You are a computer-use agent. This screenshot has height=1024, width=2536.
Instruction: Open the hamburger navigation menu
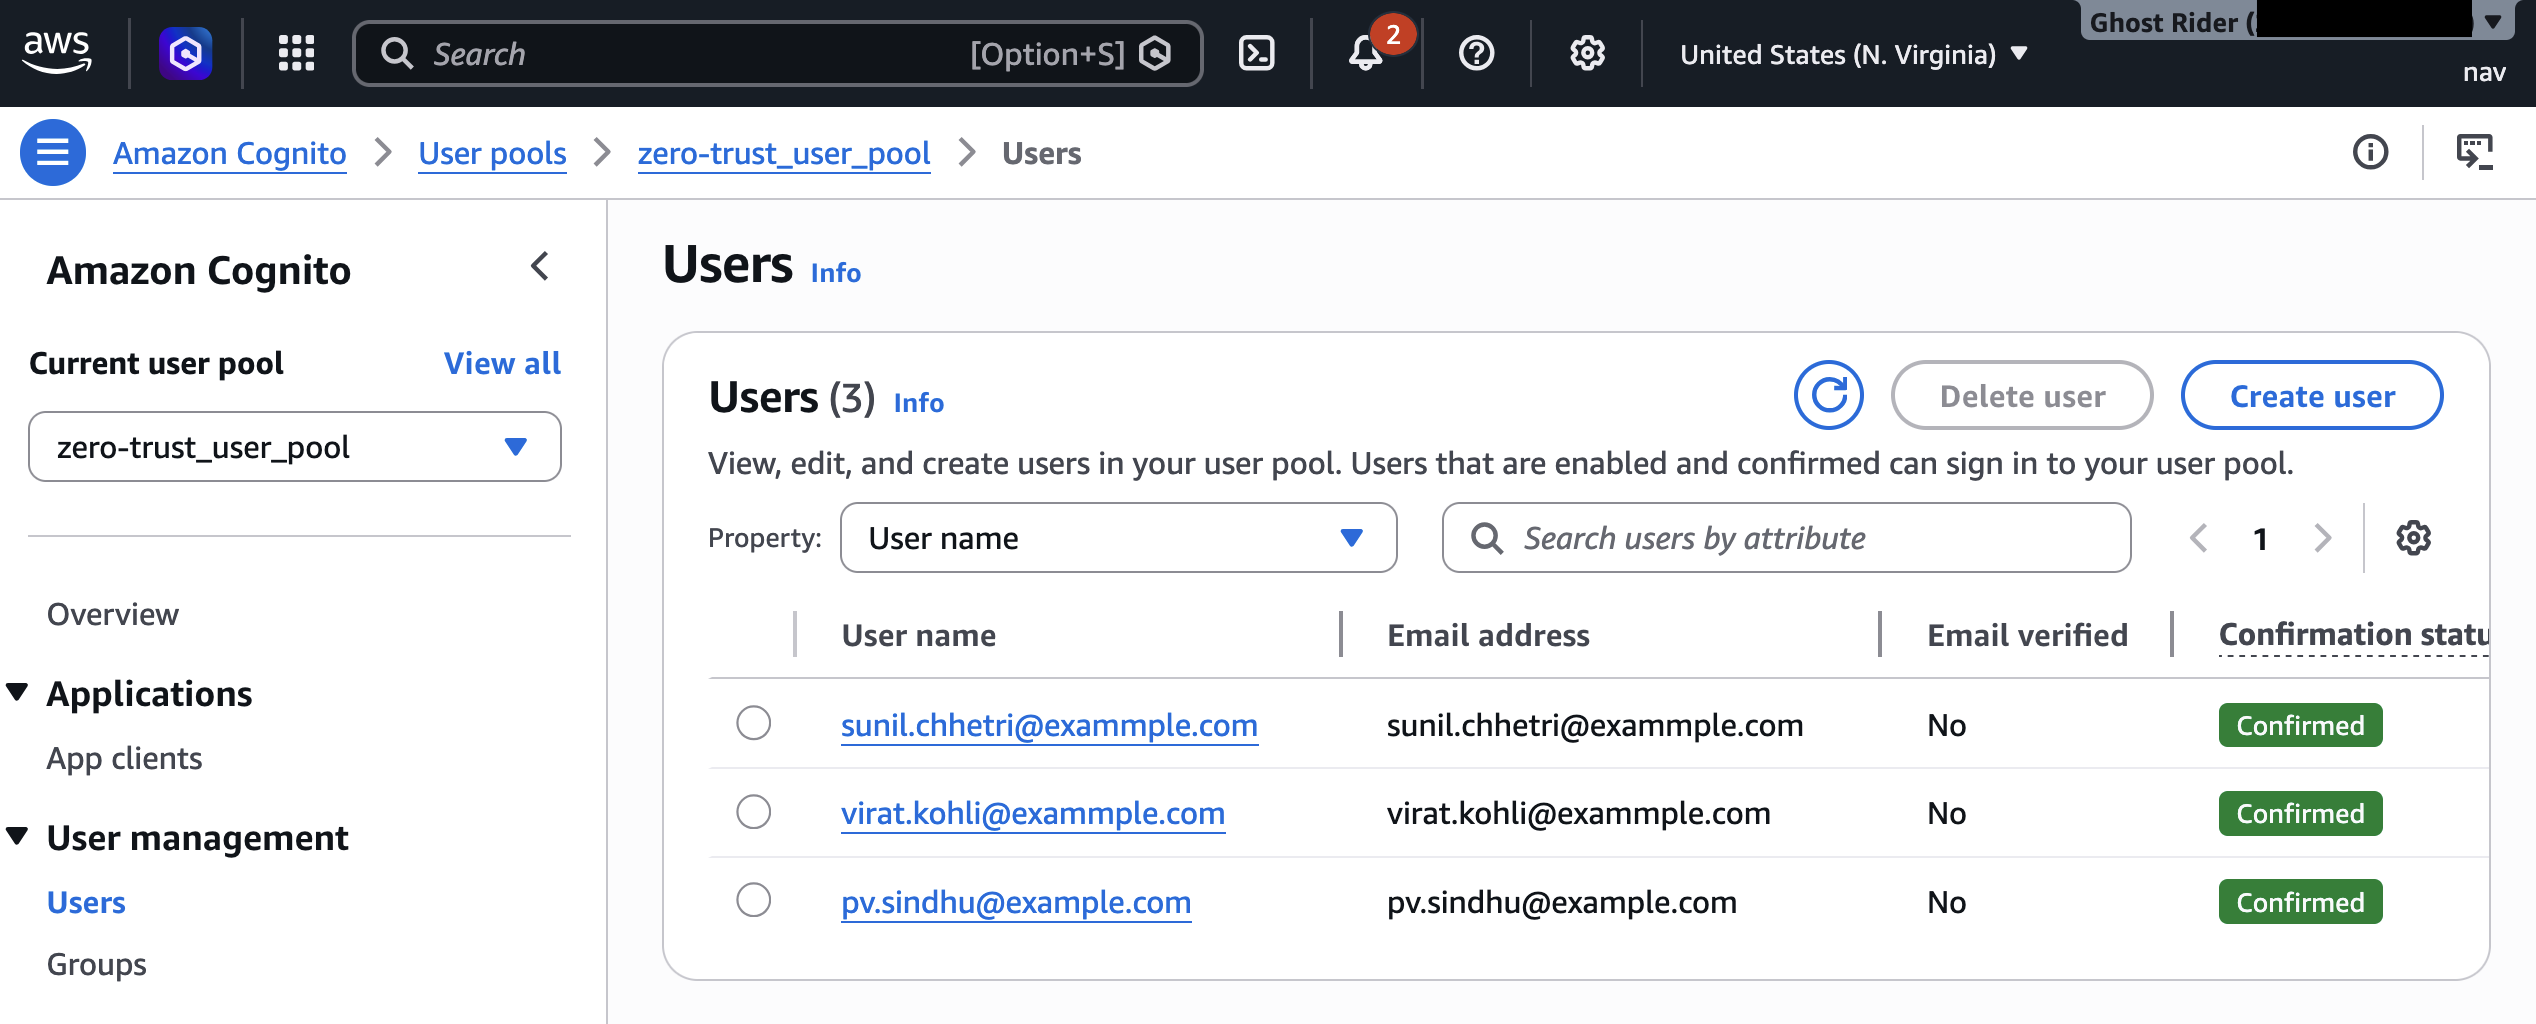[x=53, y=152]
